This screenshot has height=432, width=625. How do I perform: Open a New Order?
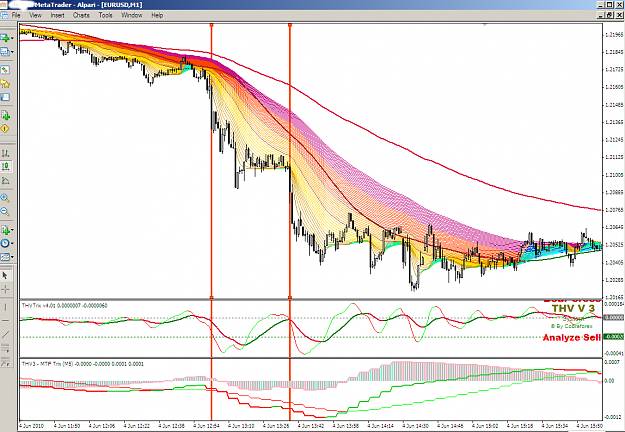tap(5, 115)
